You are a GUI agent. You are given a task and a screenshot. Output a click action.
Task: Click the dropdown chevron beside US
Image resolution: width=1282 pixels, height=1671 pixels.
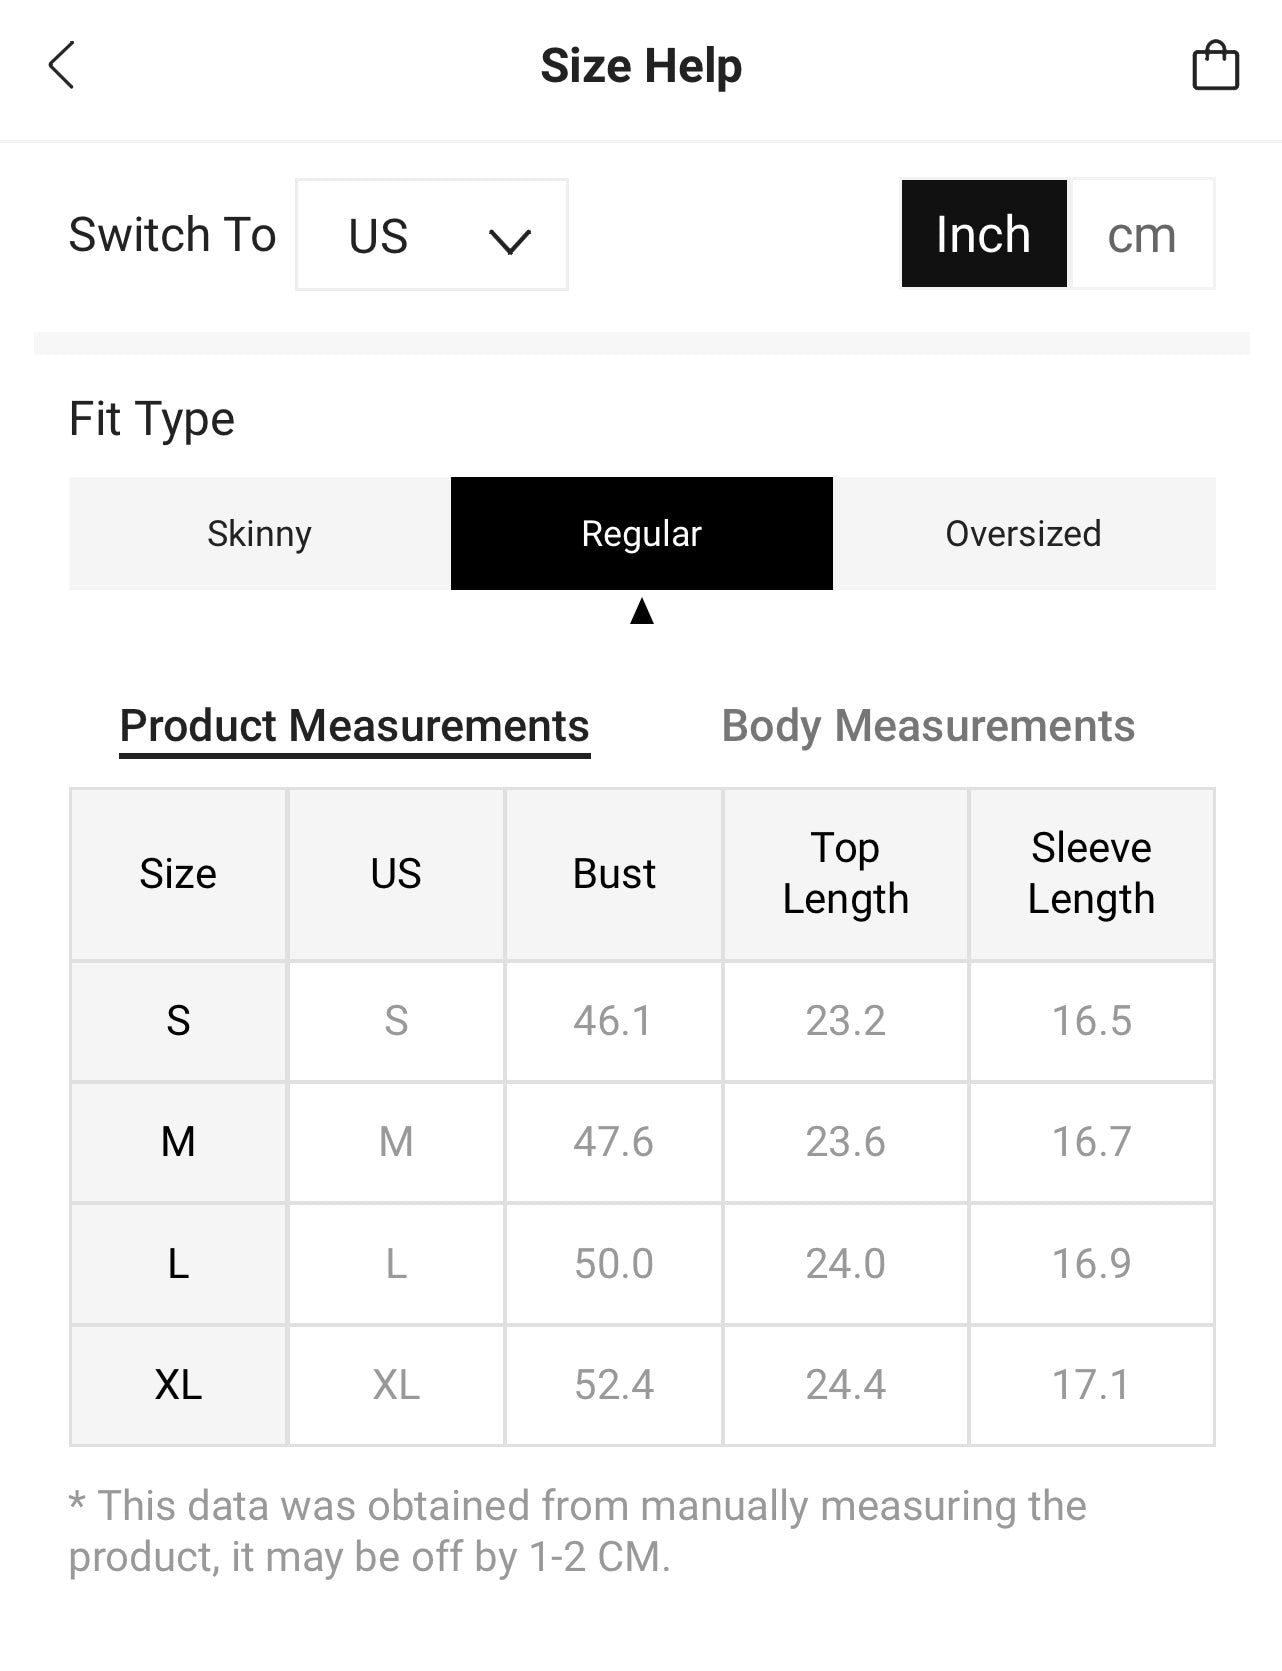point(509,240)
